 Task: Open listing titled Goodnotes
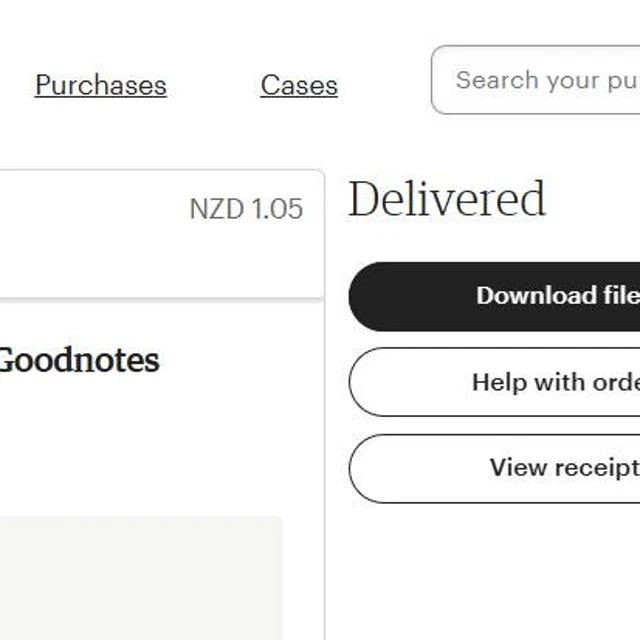80,360
